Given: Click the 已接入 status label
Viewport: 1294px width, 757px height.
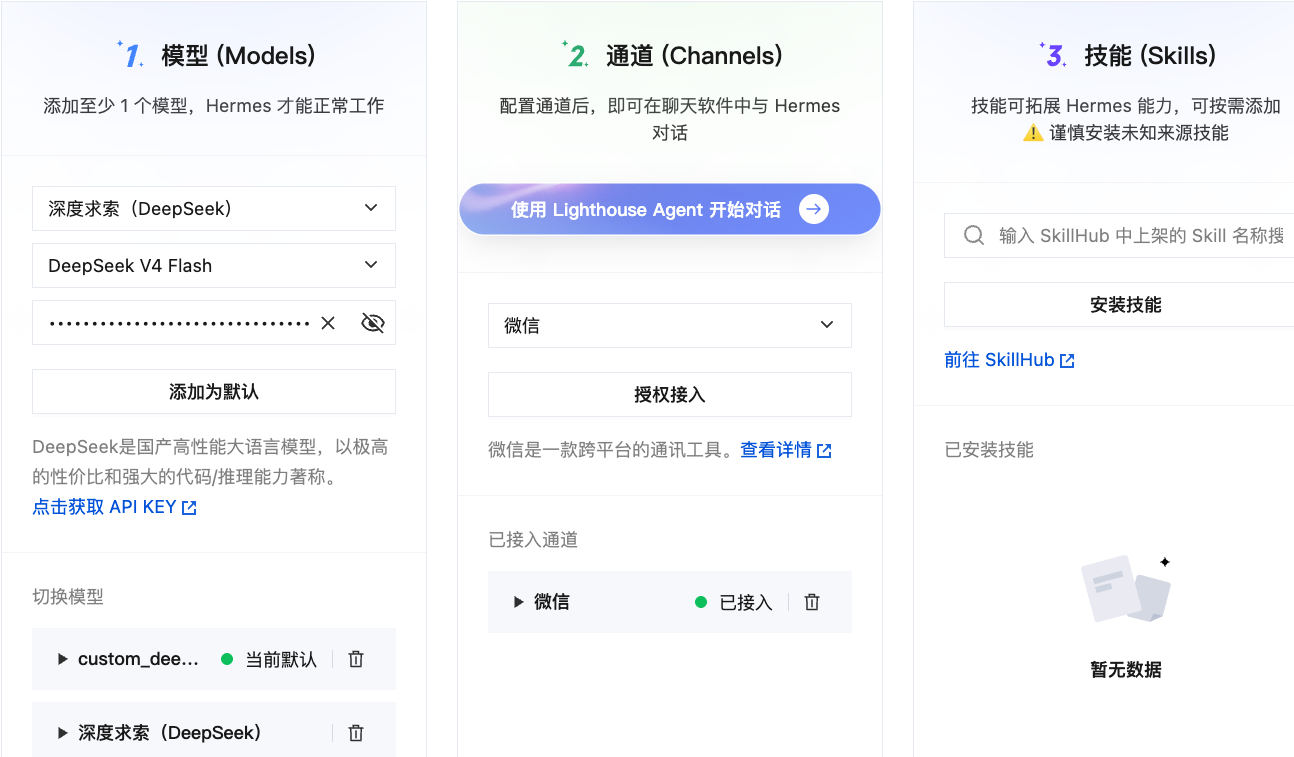Looking at the screenshot, I should [746, 602].
